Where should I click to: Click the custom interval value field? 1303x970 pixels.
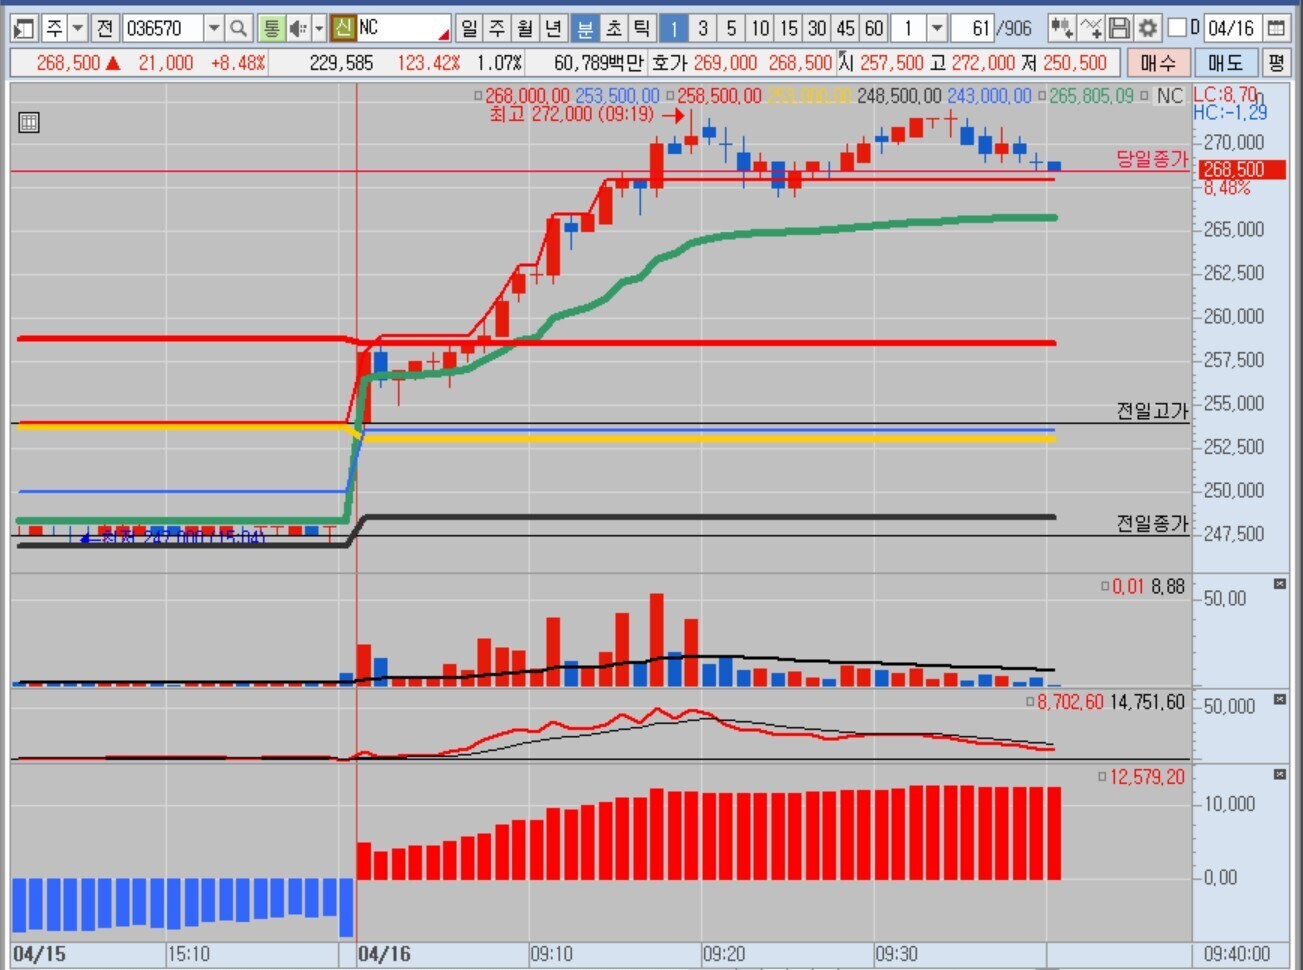coord(908,28)
